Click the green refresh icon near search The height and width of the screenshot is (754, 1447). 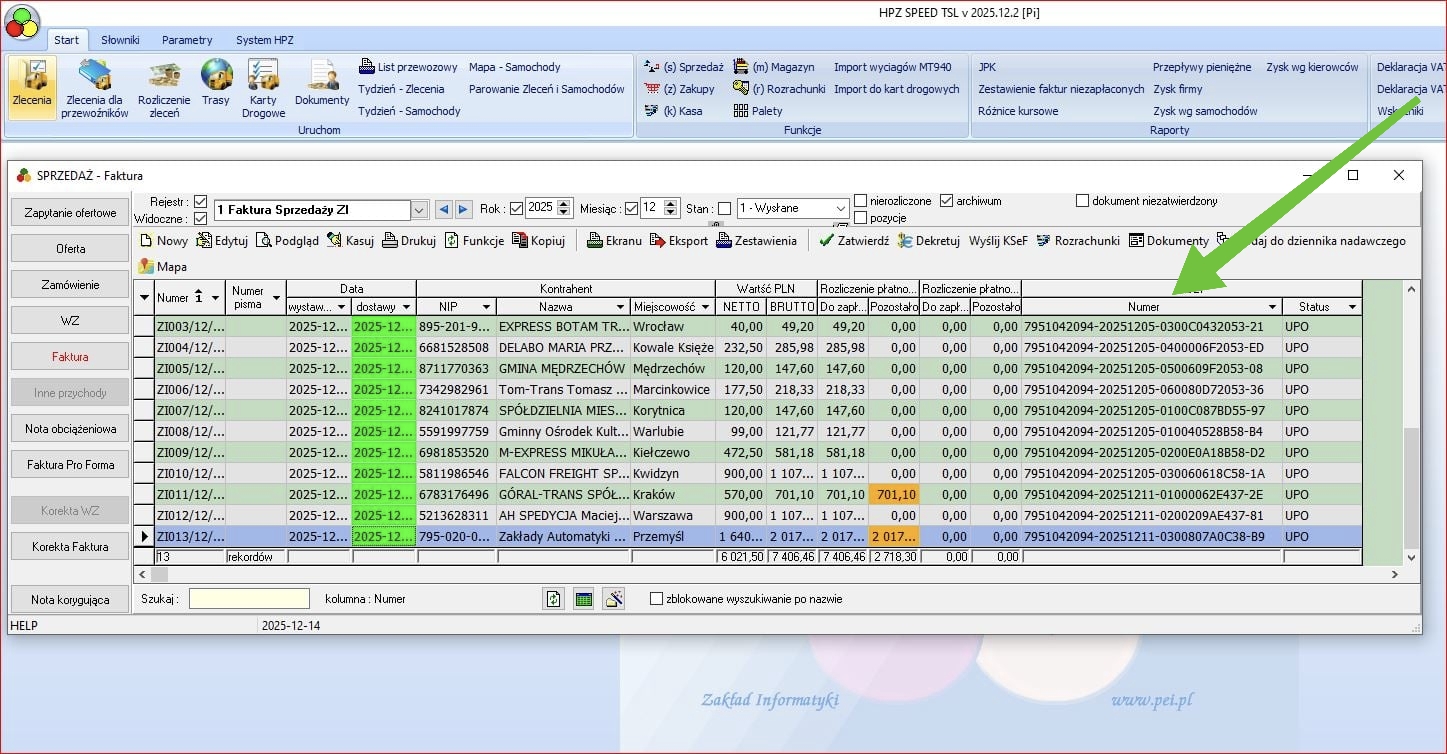pyautogui.click(x=553, y=599)
